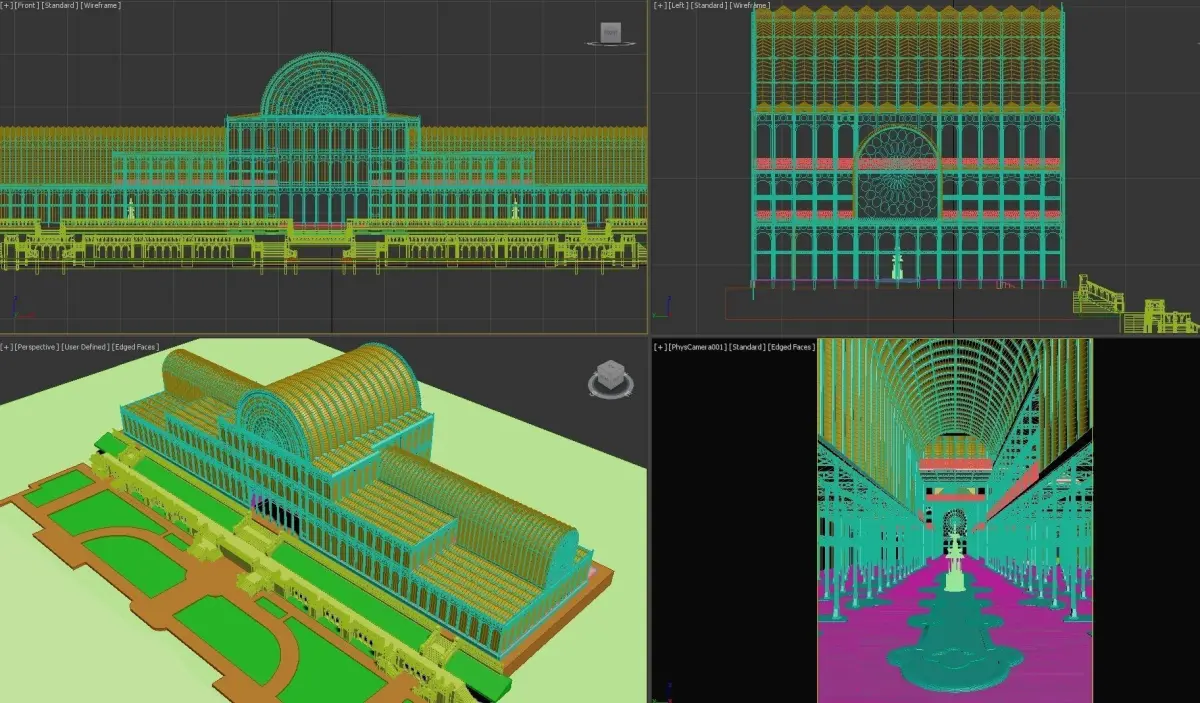The height and width of the screenshot is (703, 1200).
Task: Open the [+] menu of the PhysCamera001 viewport
Action: pos(660,347)
